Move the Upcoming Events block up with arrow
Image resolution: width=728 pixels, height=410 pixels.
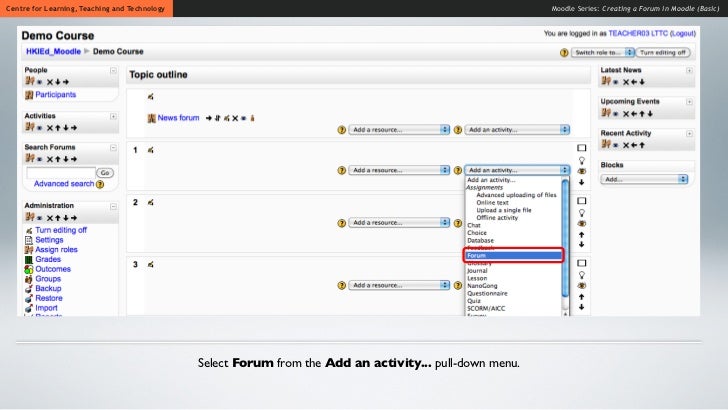pos(642,114)
